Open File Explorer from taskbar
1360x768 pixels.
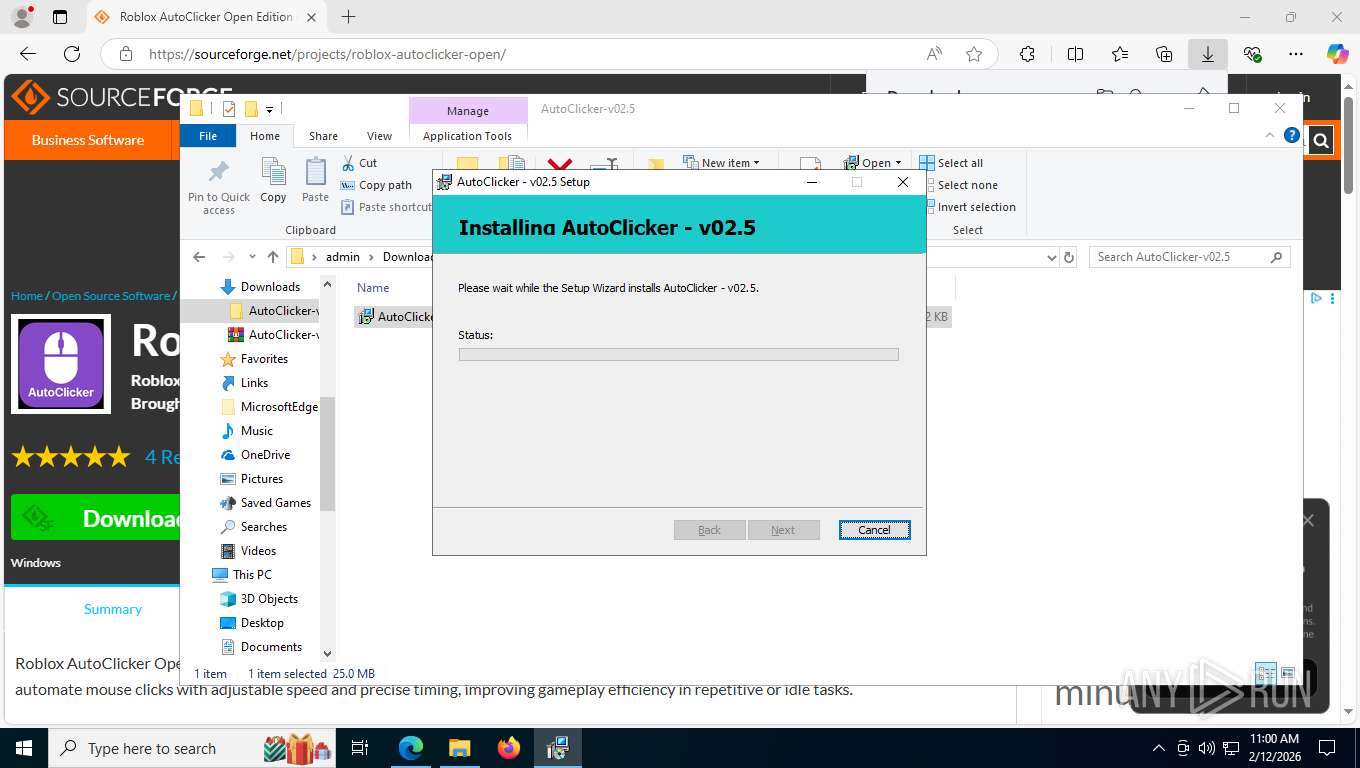tap(459, 748)
